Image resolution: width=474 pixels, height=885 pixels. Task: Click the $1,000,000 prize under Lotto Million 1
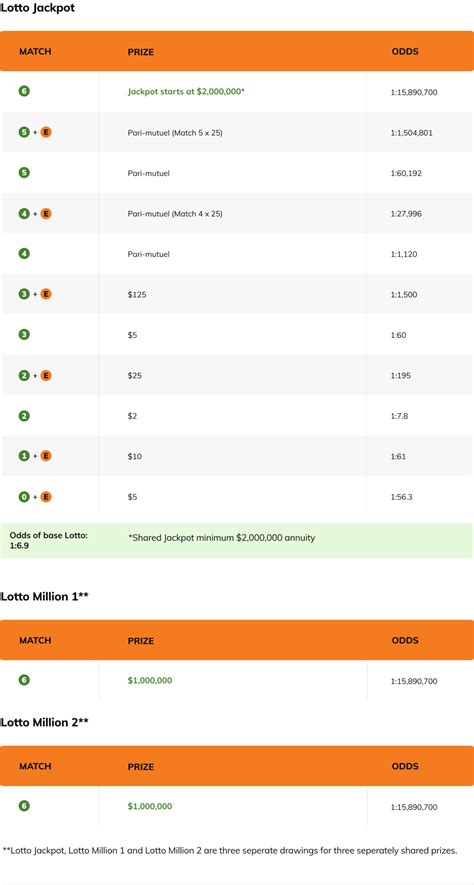tap(150, 681)
